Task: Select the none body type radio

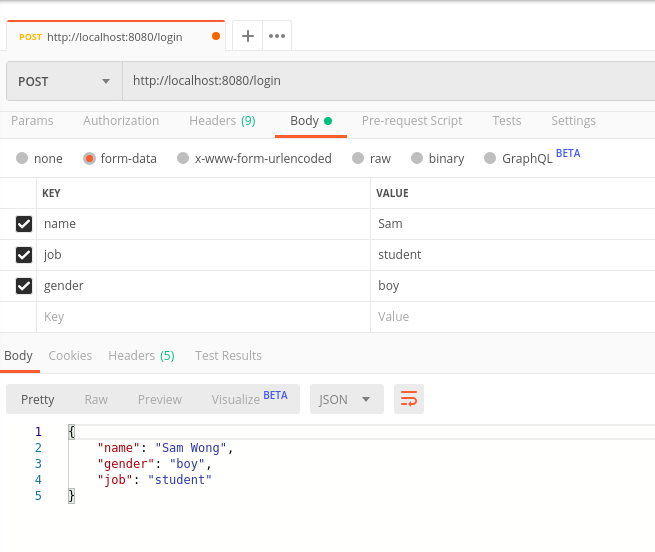Action: 22,158
